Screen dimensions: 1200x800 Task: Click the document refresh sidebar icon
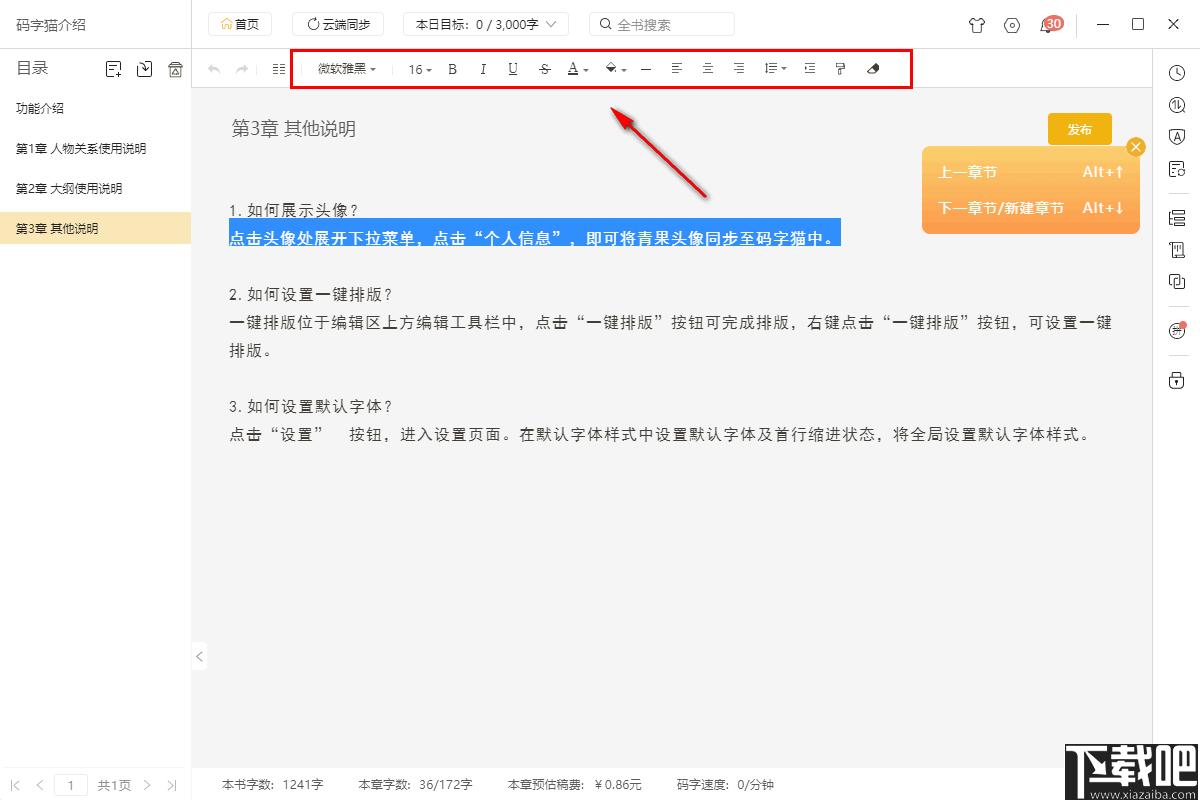(x=1176, y=169)
